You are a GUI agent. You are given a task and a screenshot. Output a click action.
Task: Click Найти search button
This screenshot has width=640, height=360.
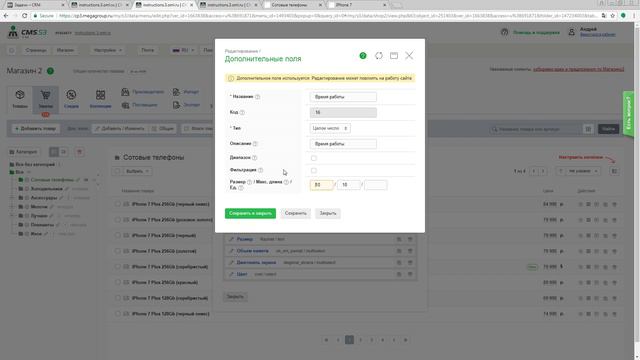point(608,129)
